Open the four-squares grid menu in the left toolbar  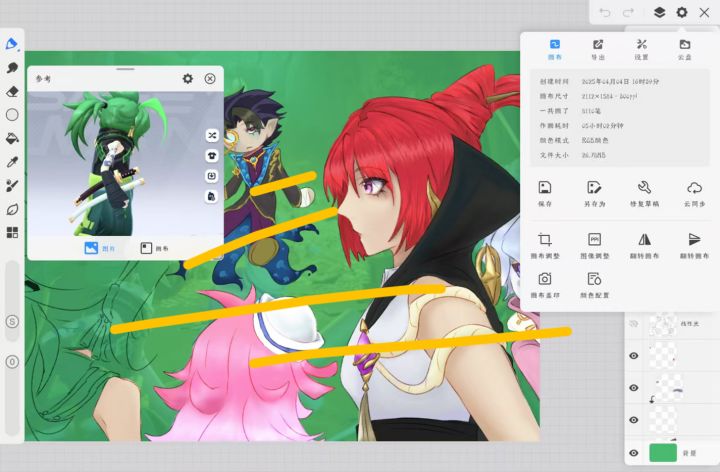click(12, 233)
